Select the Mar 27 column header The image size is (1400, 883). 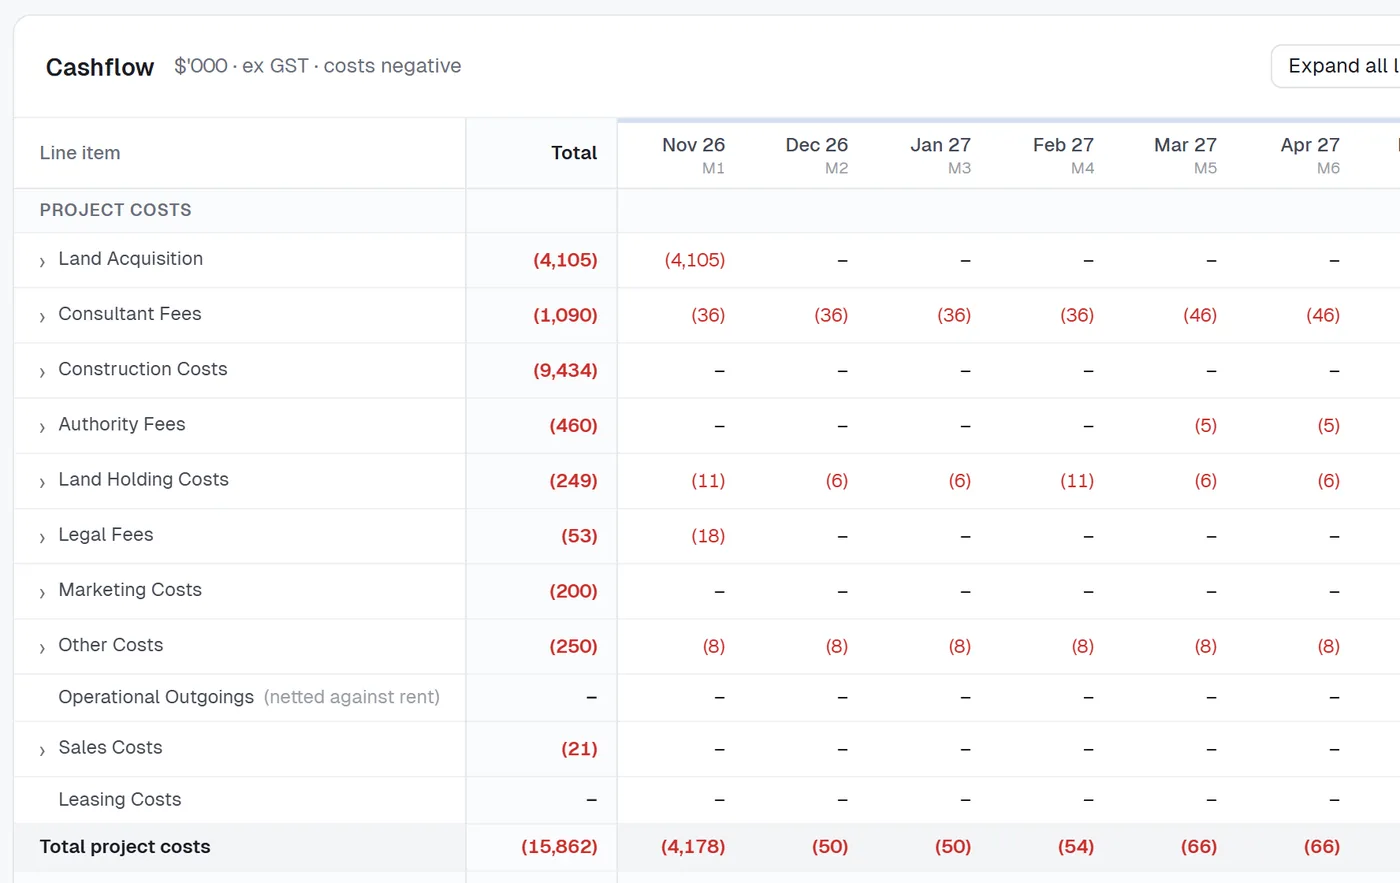click(x=1185, y=154)
